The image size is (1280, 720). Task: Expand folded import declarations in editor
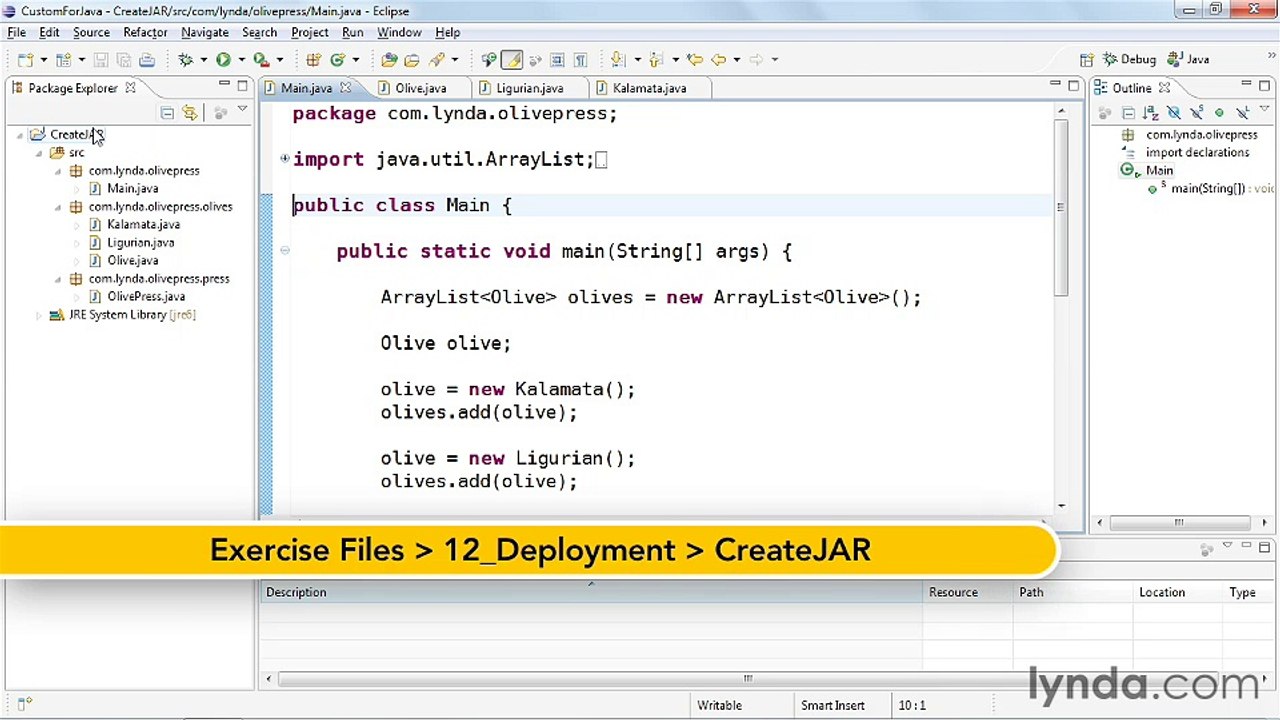point(285,158)
